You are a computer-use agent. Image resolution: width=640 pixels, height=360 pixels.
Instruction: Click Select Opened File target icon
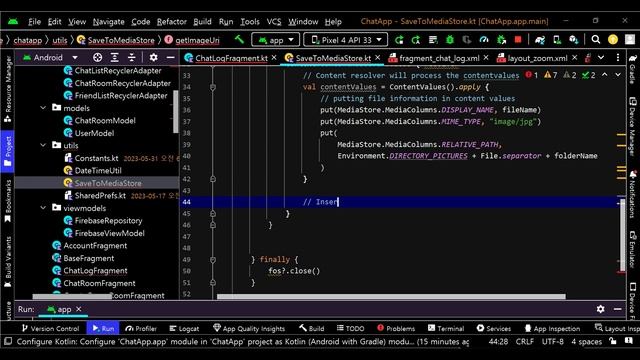(97, 58)
